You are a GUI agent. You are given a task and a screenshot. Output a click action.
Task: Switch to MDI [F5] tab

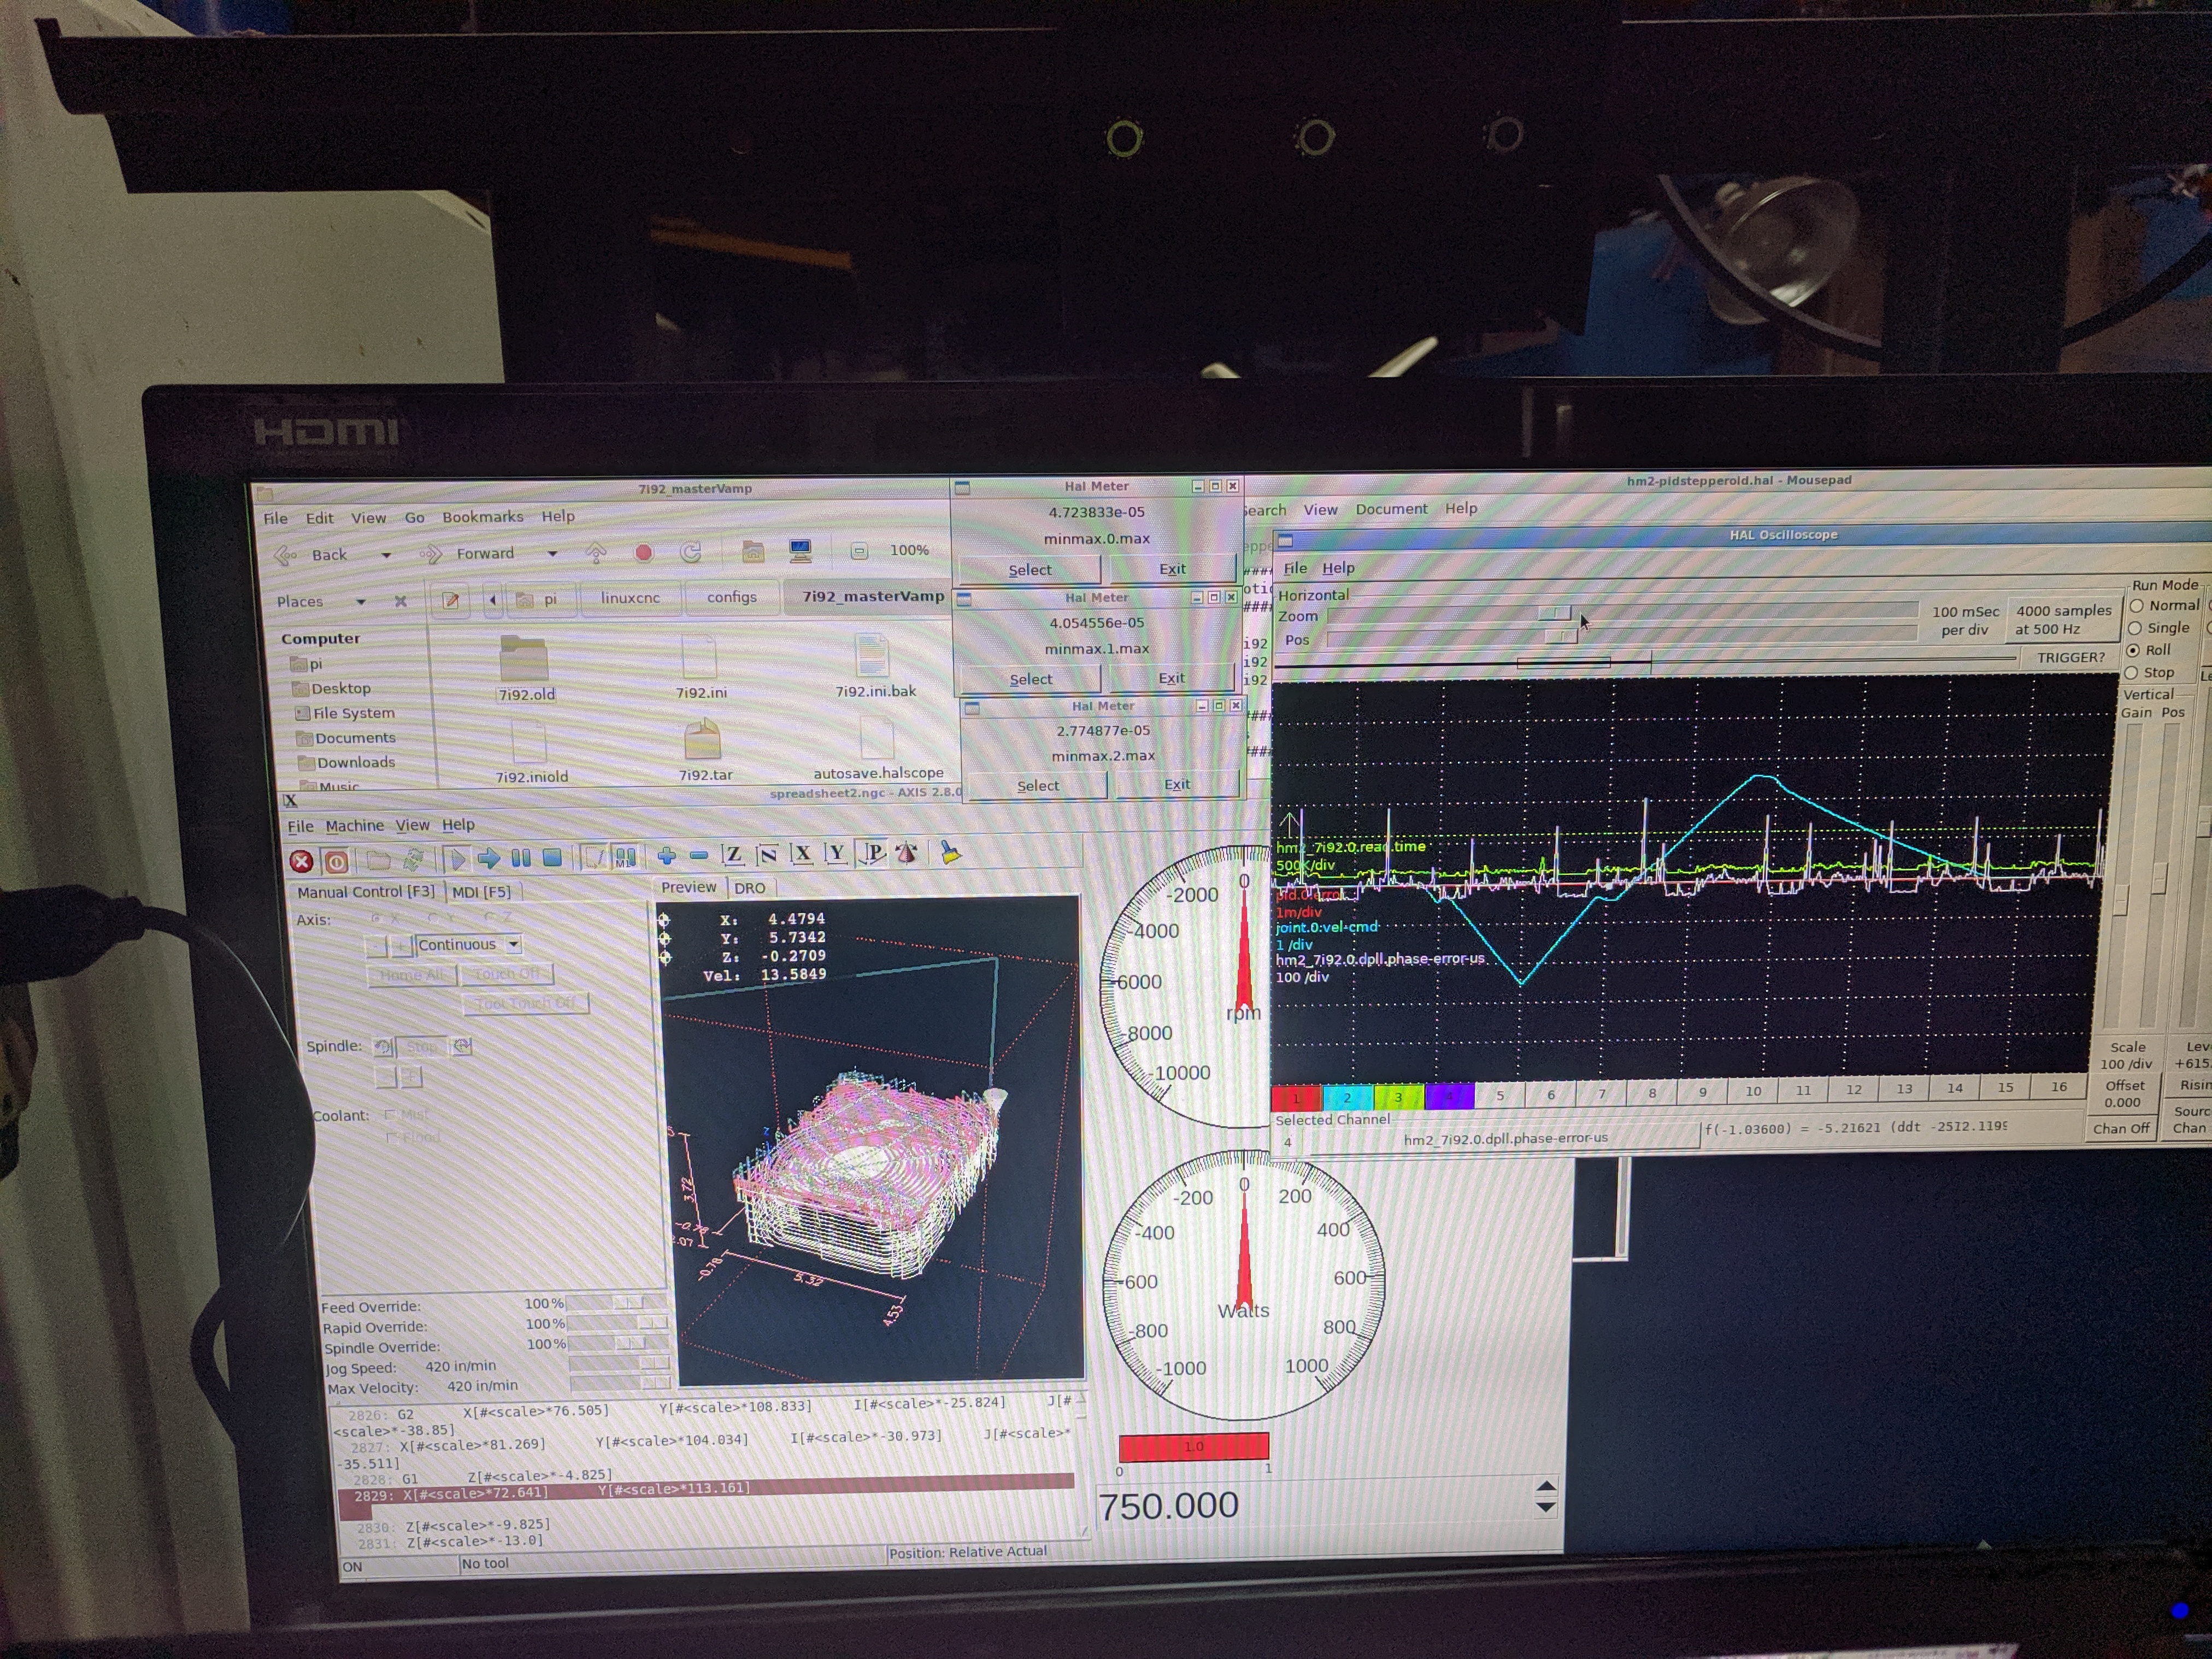[481, 892]
